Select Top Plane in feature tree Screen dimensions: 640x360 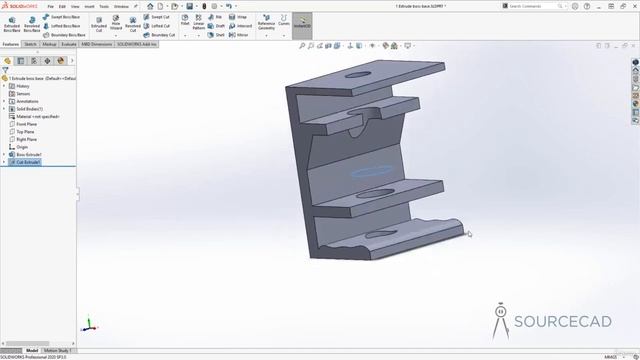click(x=22, y=132)
